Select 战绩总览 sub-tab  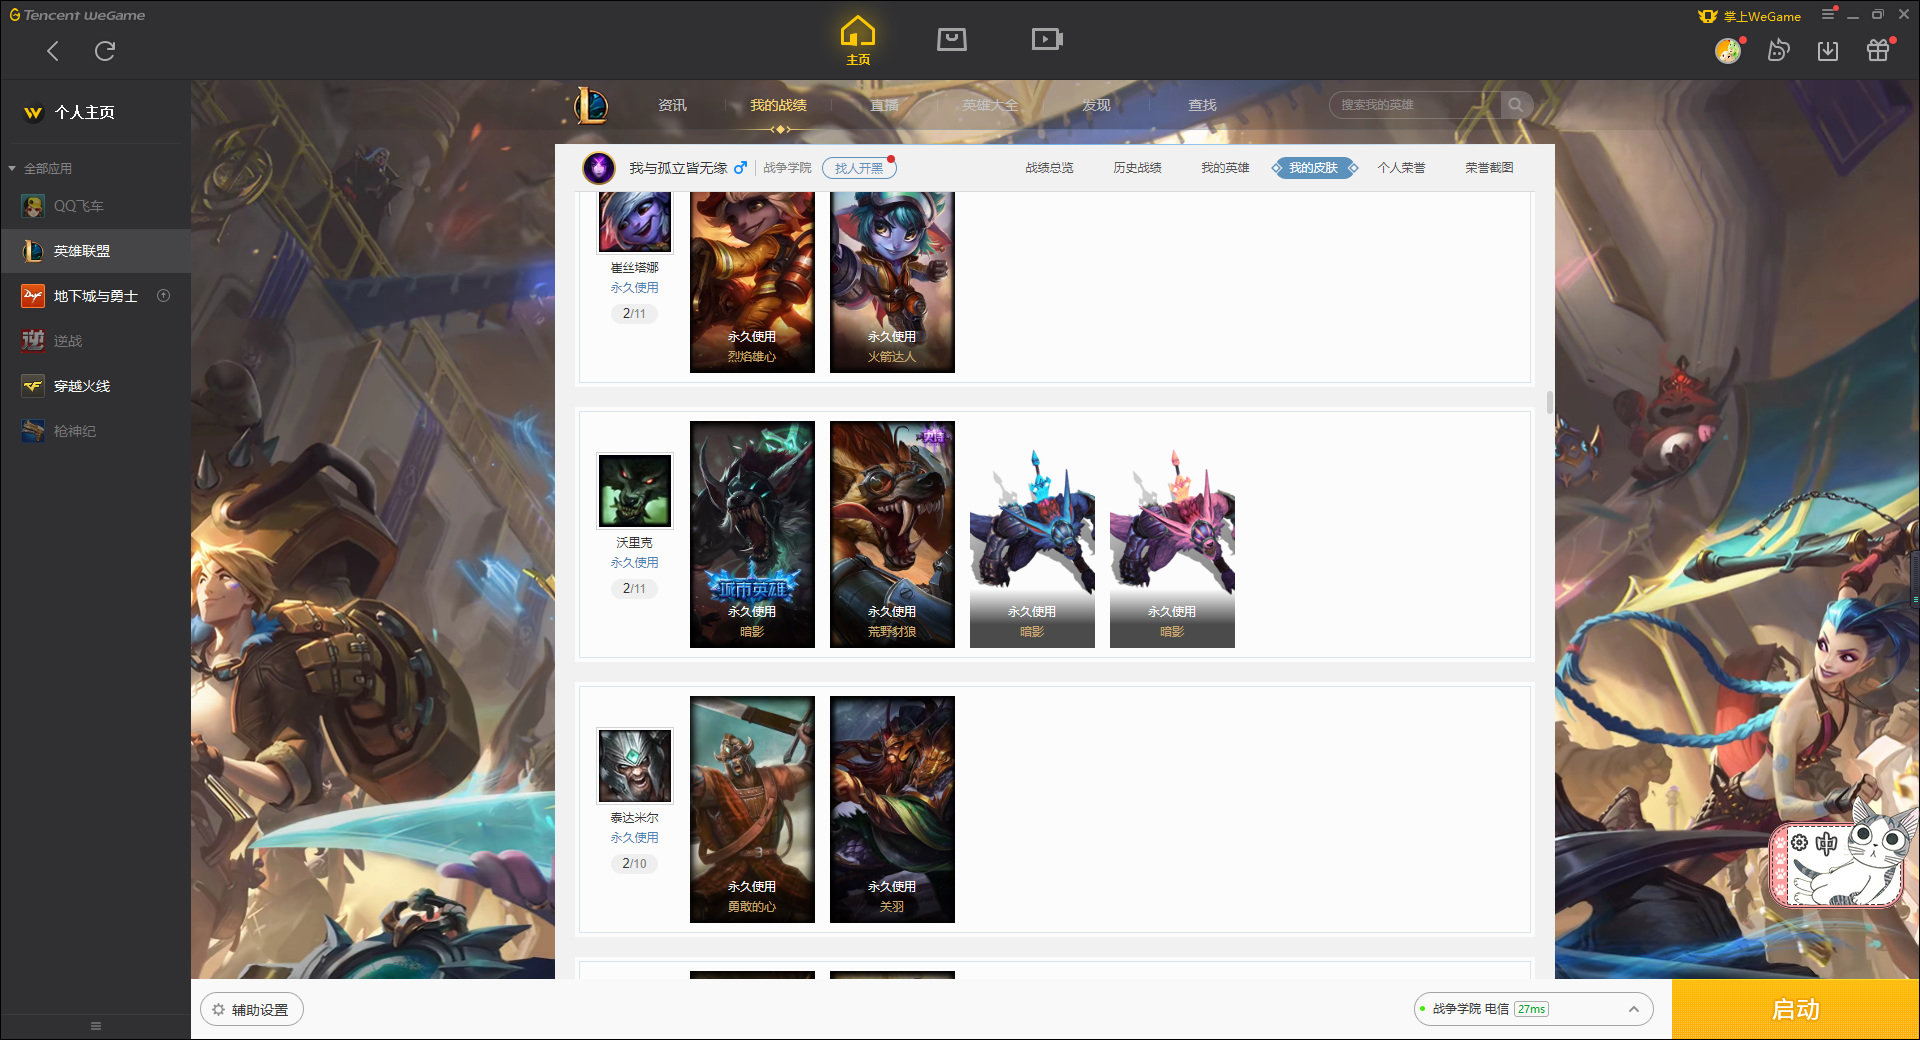[1049, 168]
